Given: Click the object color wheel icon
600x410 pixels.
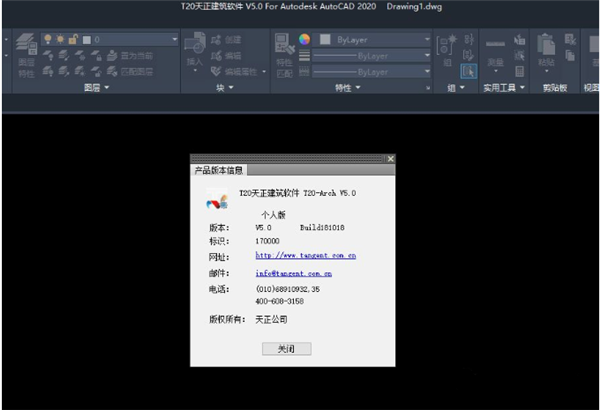Looking at the screenshot, I should [304, 39].
